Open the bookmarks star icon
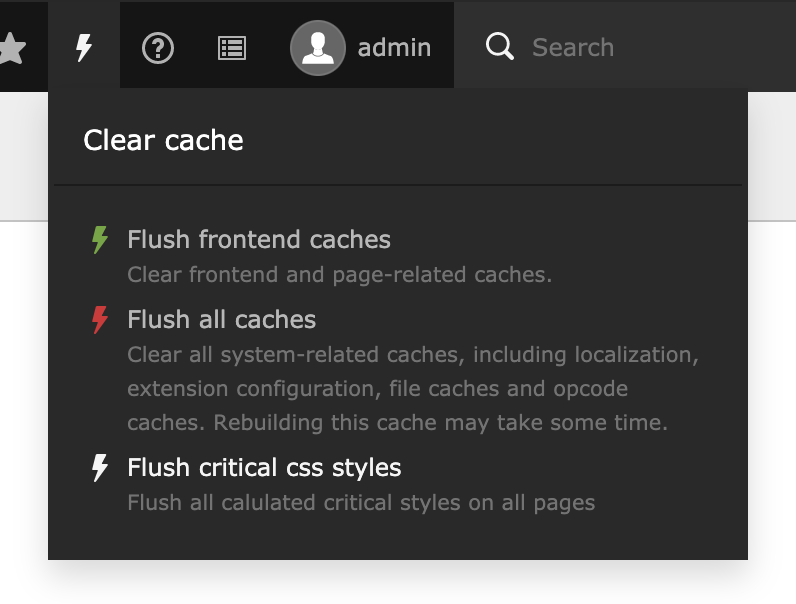 click(x=10, y=47)
